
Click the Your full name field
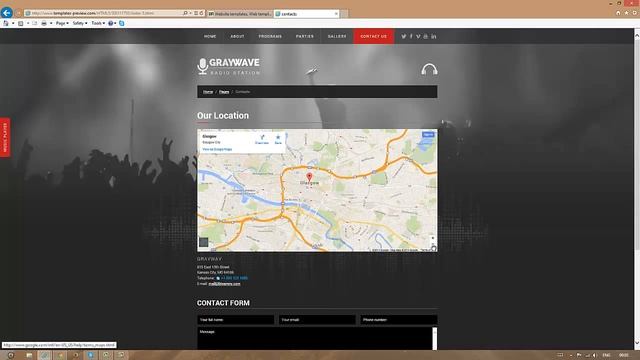236,320
